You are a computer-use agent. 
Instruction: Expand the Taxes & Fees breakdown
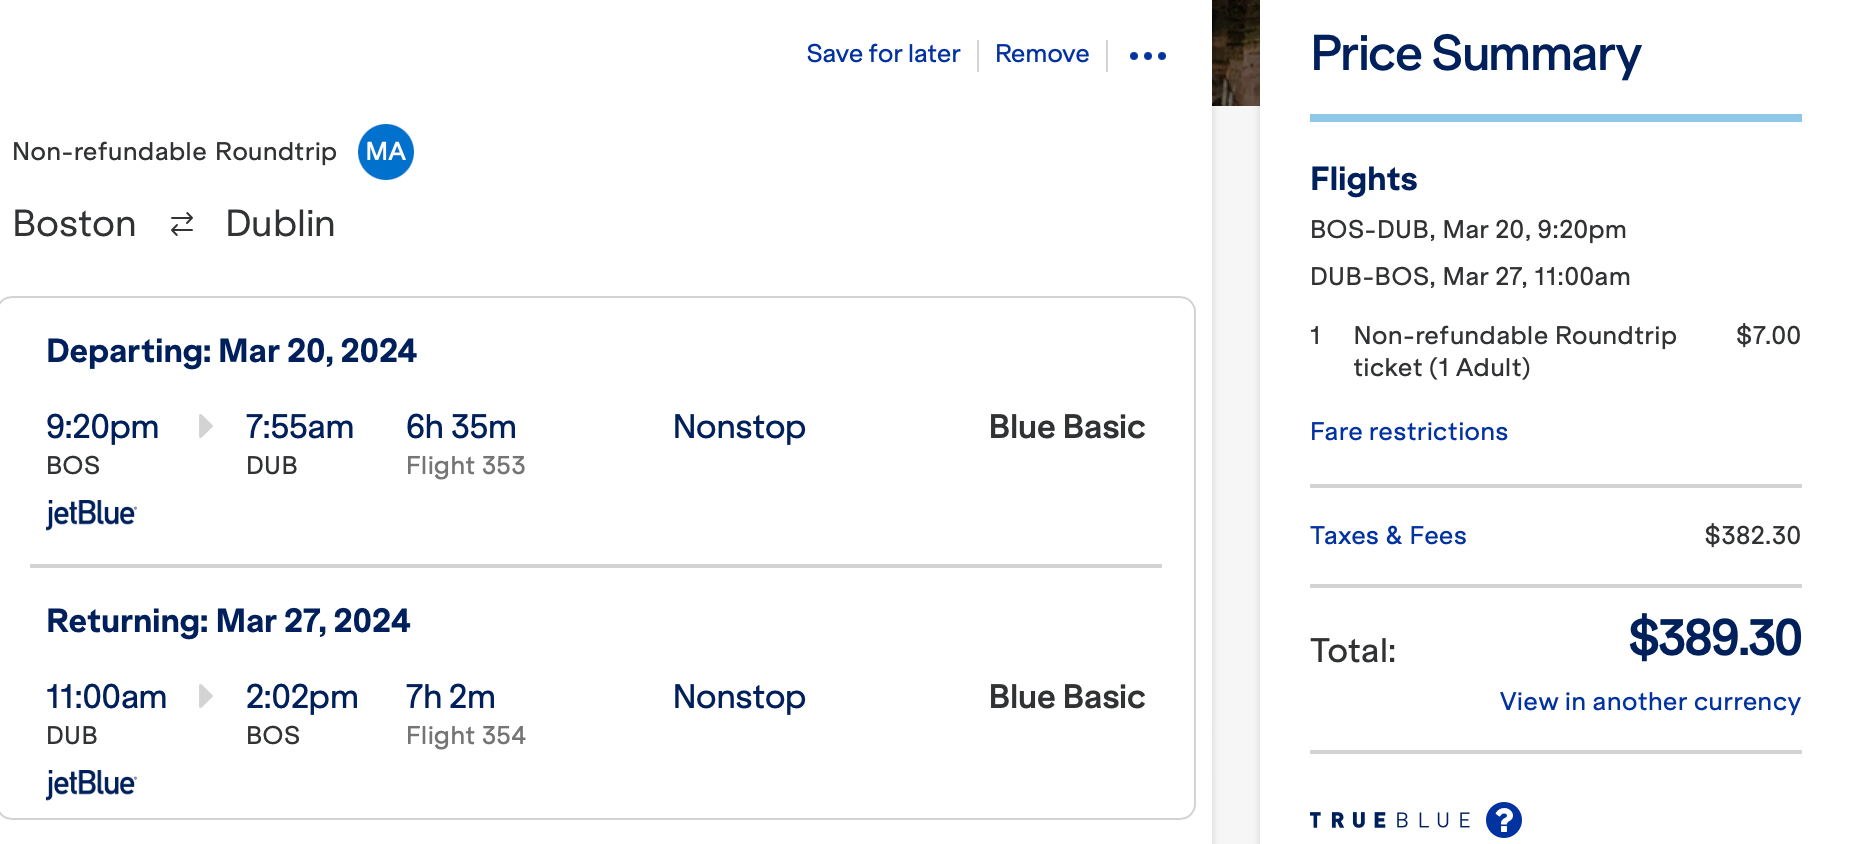click(x=1388, y=536)
